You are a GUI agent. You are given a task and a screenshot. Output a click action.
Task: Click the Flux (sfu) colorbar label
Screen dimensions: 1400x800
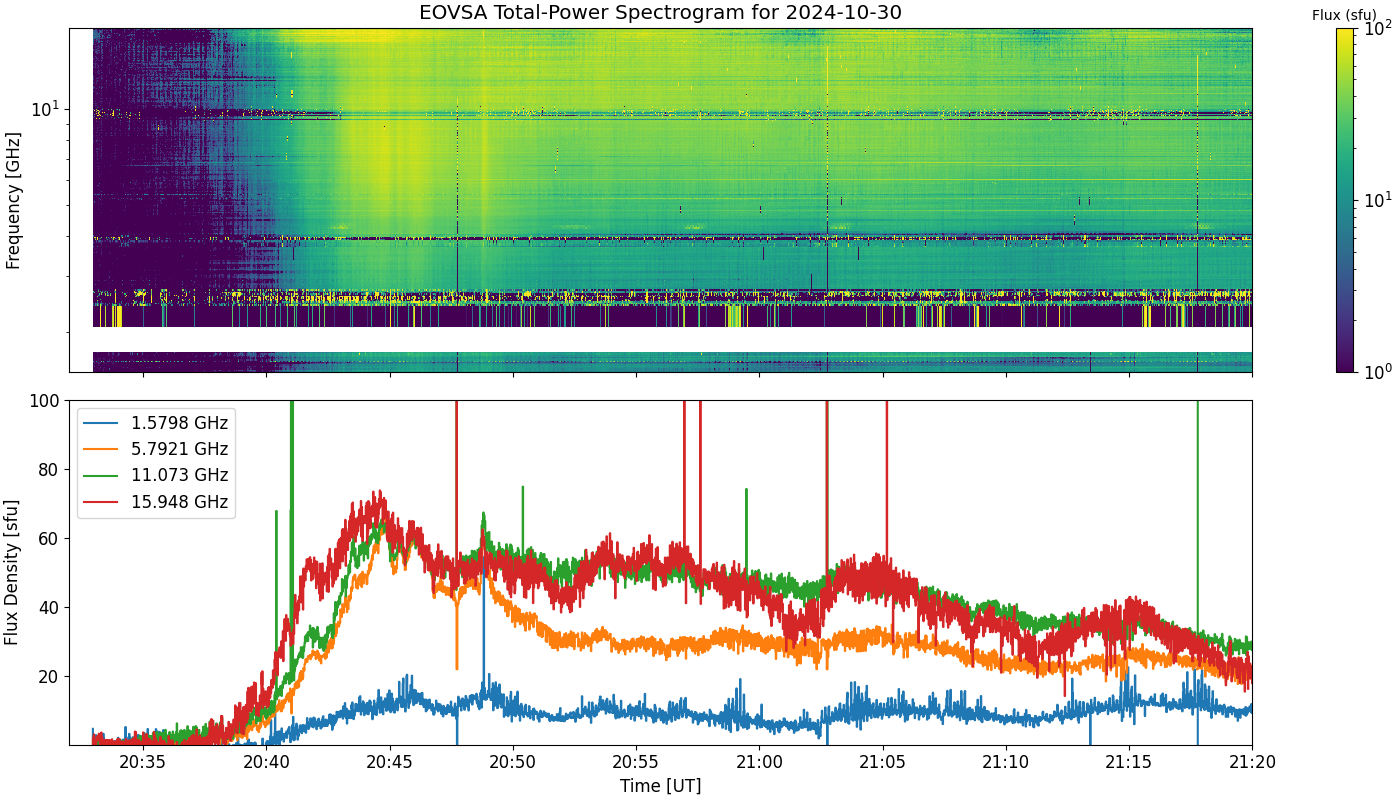(1344, 15)
